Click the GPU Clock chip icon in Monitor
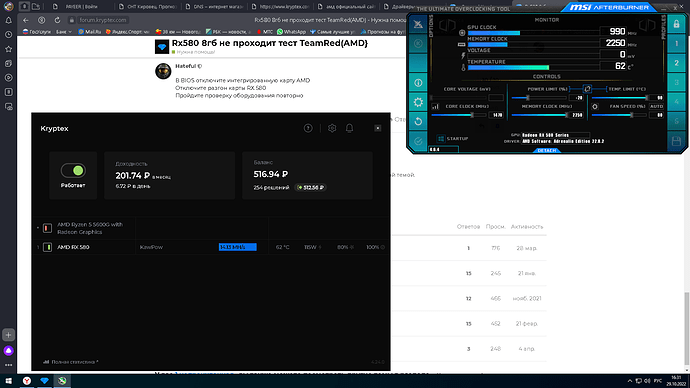690x388 pixels. 462,33
